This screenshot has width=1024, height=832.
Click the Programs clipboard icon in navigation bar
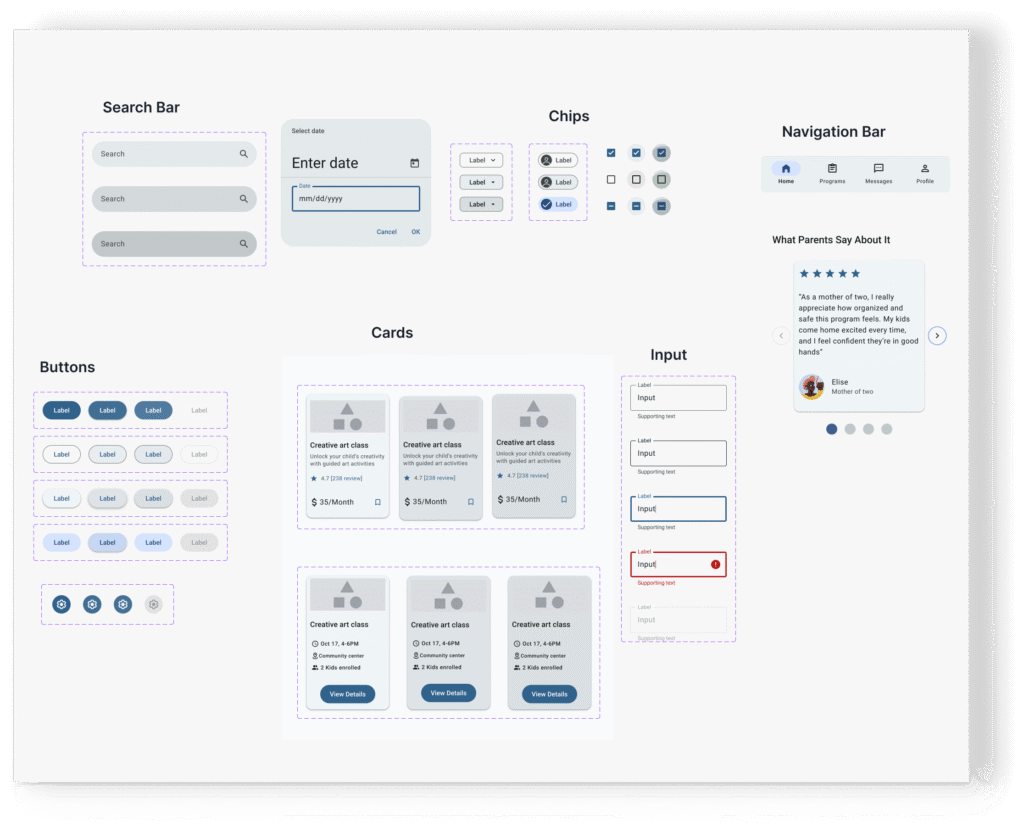pyautogui.click(x=832, y=169)
